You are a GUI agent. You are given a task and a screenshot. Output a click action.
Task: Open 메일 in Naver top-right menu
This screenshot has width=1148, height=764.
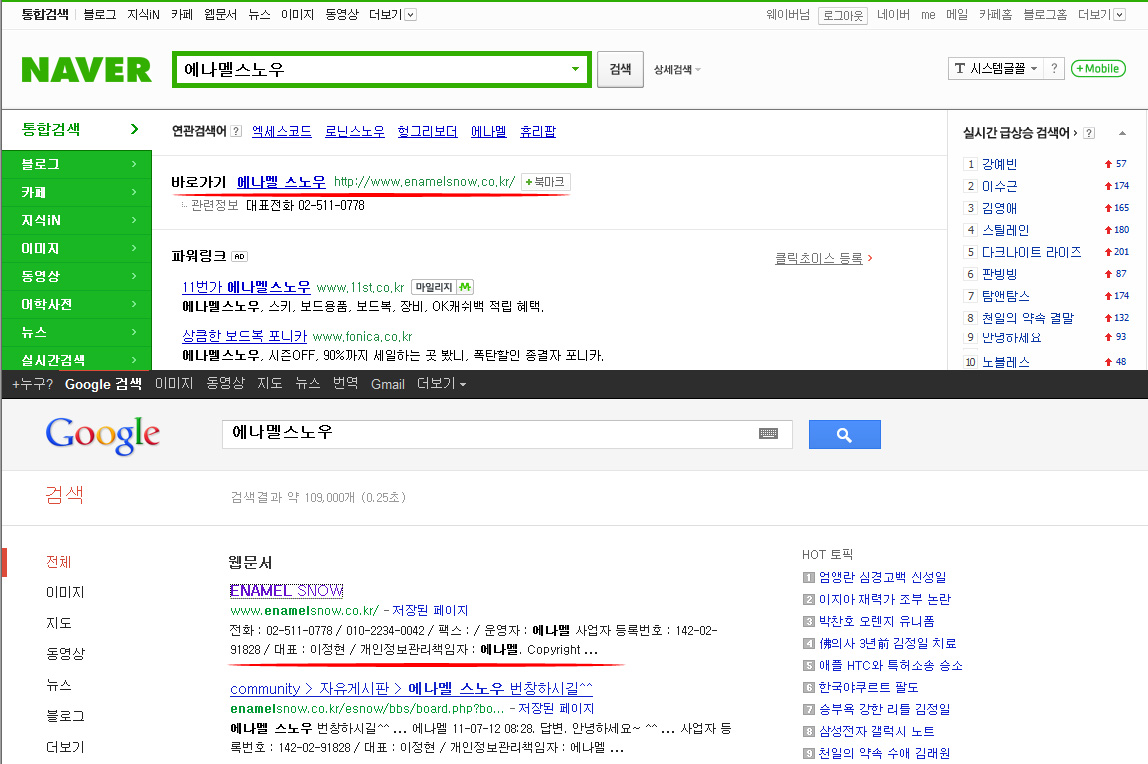957,15
